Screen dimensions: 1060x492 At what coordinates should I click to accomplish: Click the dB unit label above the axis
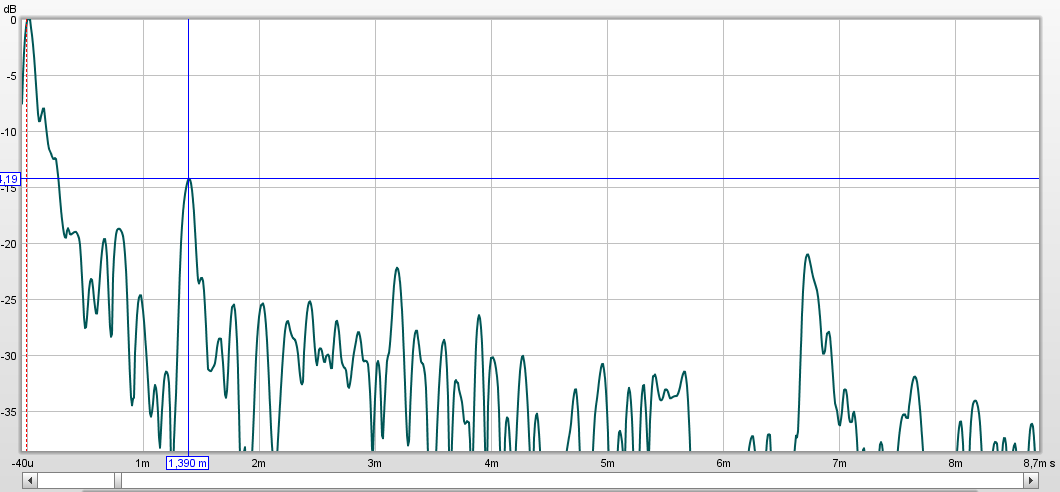(10, 7)
